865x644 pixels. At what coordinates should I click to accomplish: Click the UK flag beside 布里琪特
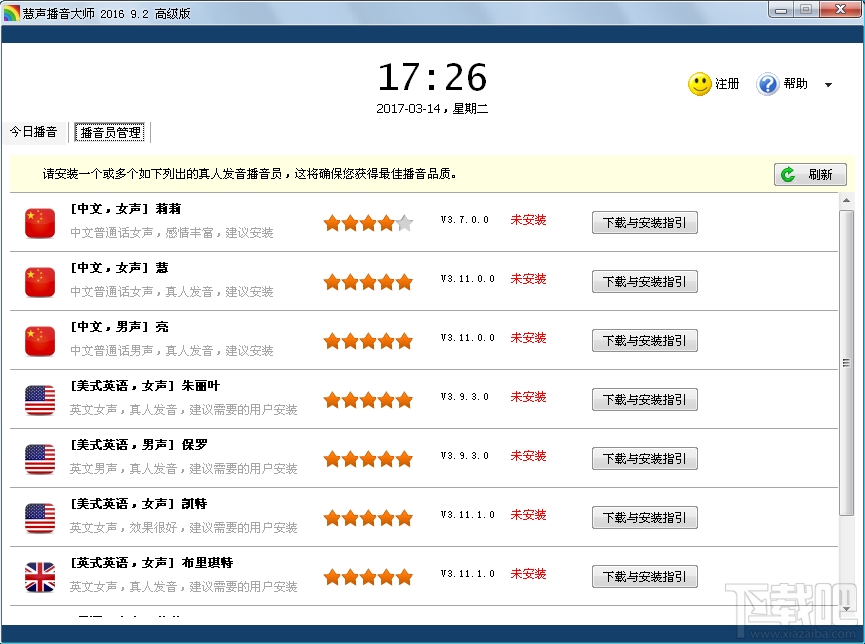(39, 575)
